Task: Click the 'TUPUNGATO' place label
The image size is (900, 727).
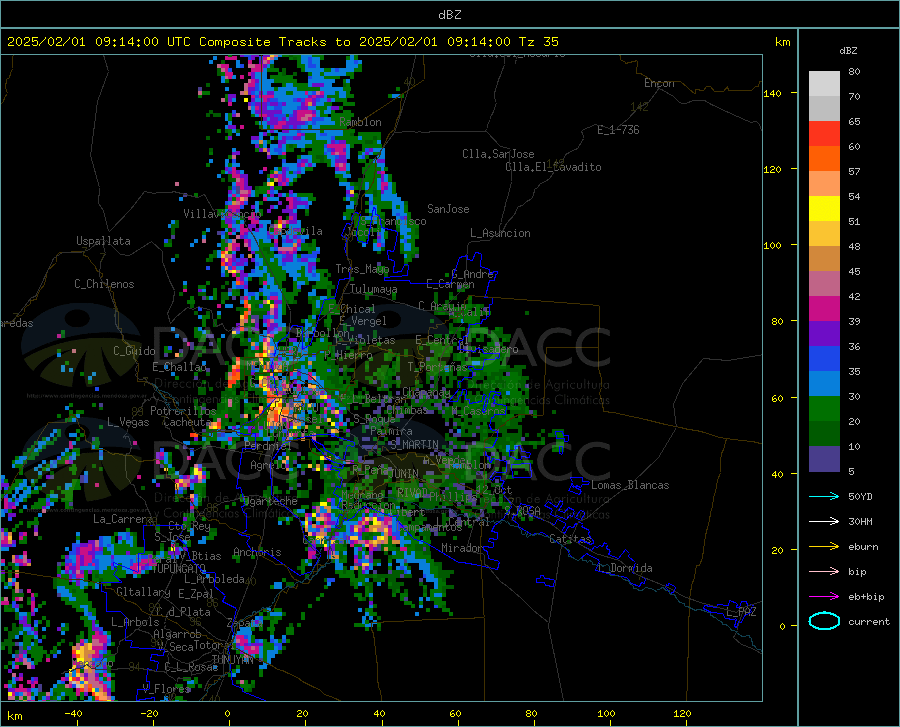Action: pyautogui.click(x=180, y=568)
